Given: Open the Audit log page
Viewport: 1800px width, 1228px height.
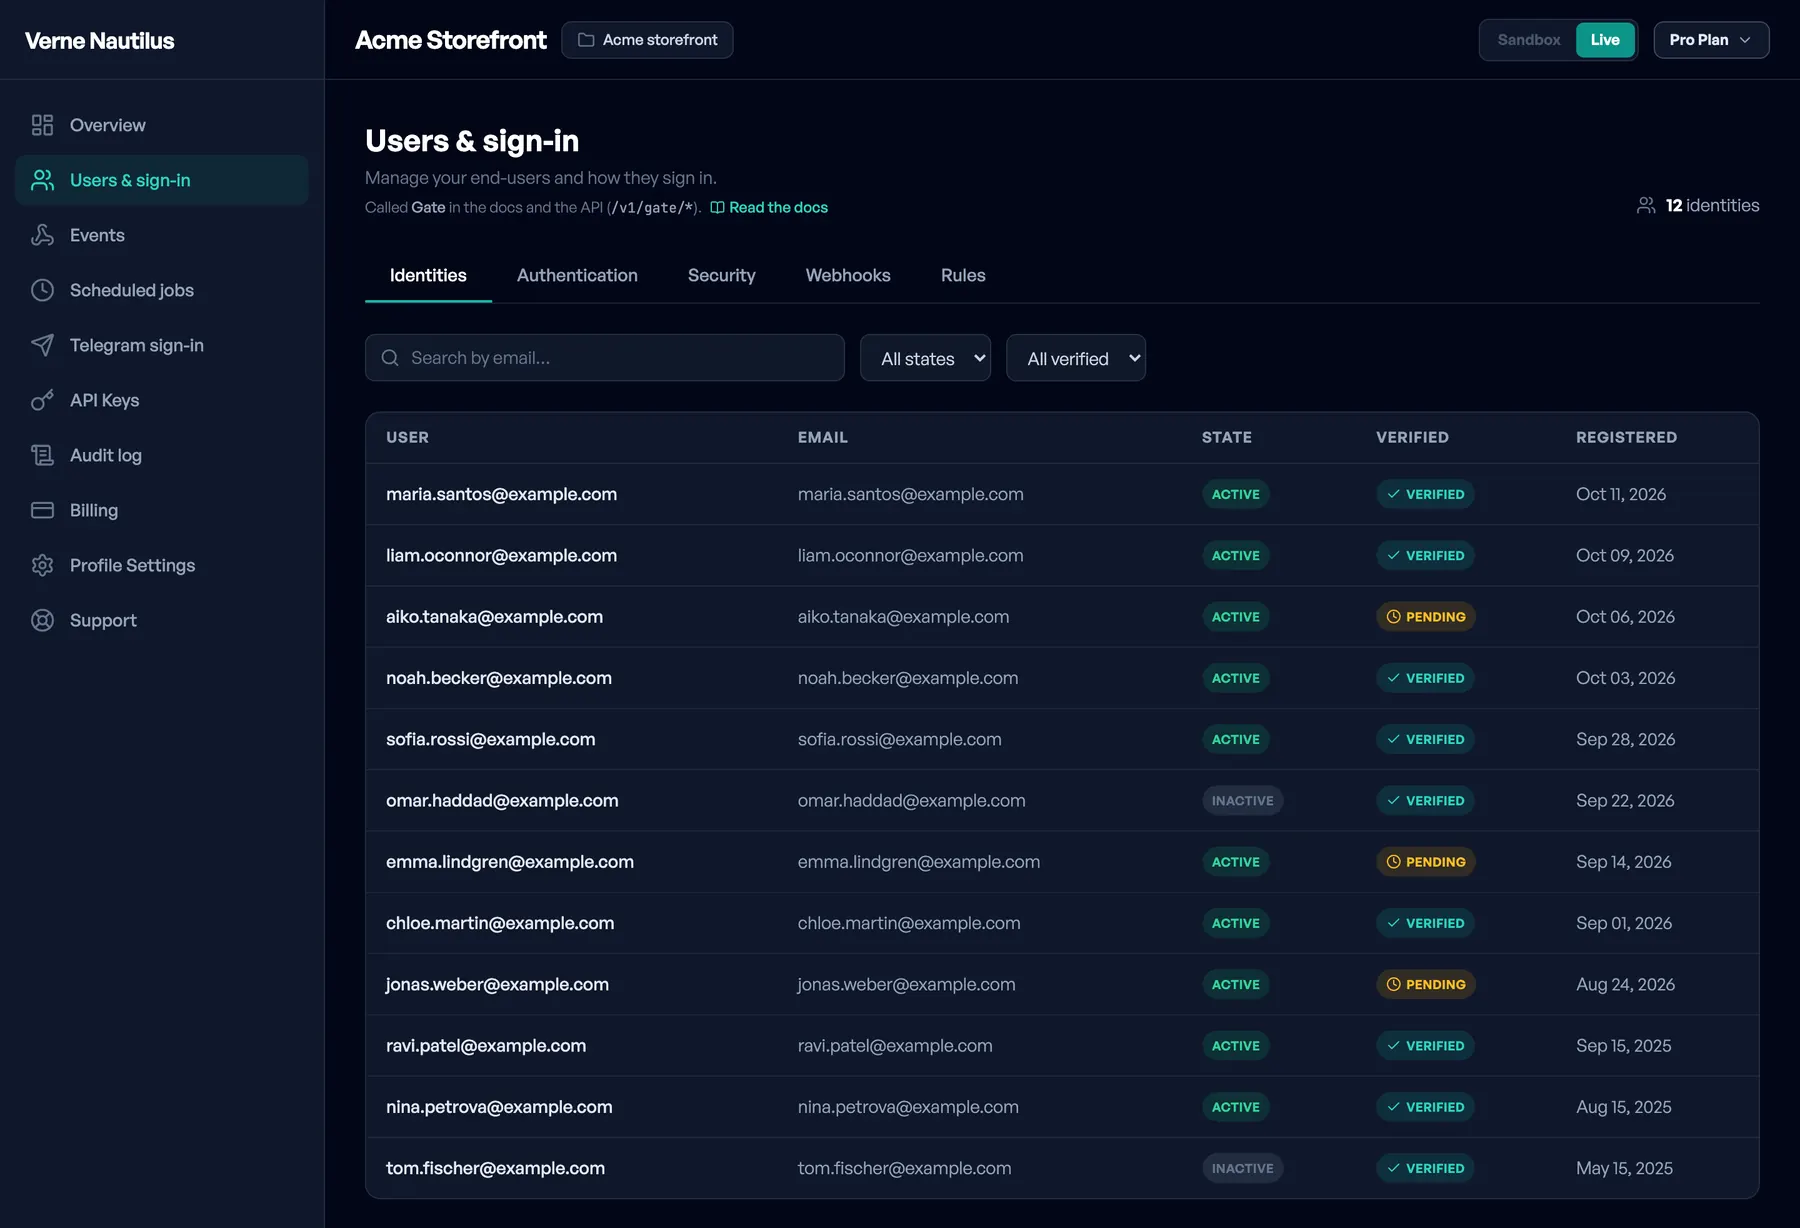Looking at the screenshot, I should [162, 455].
